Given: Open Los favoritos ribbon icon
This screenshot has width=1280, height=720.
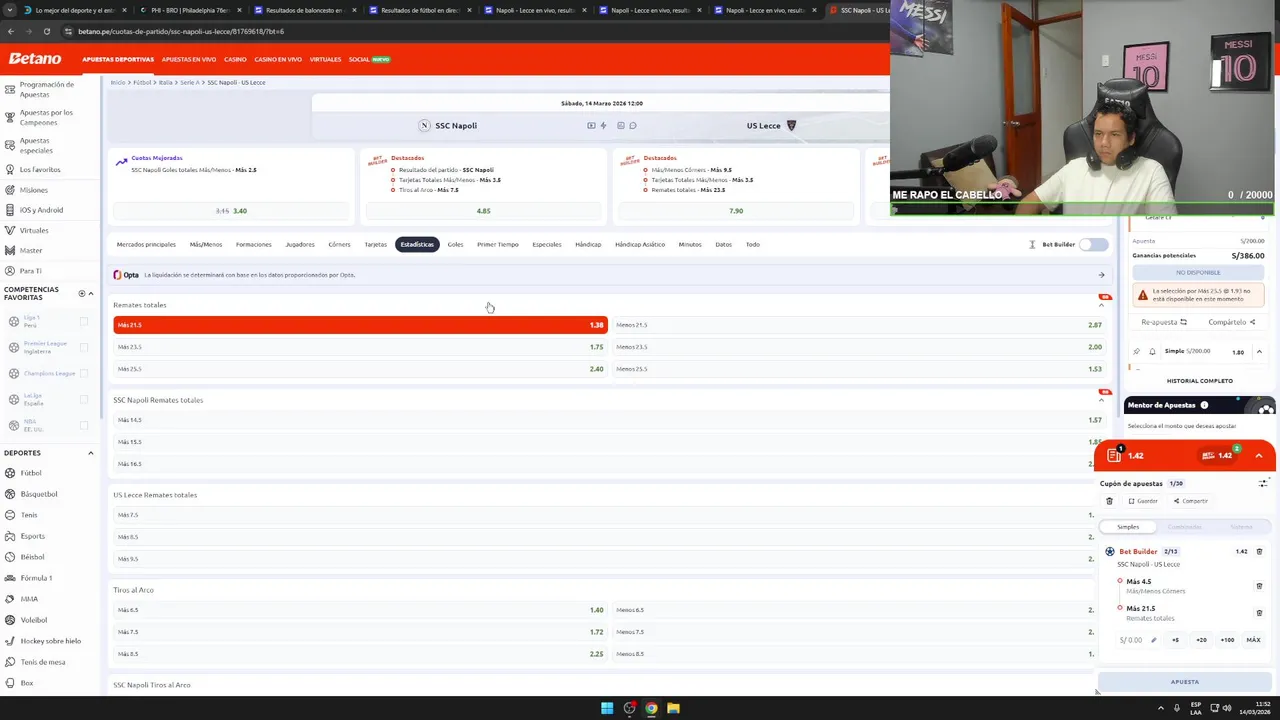Looking at the screenshot, I should [x=9, y=169].
